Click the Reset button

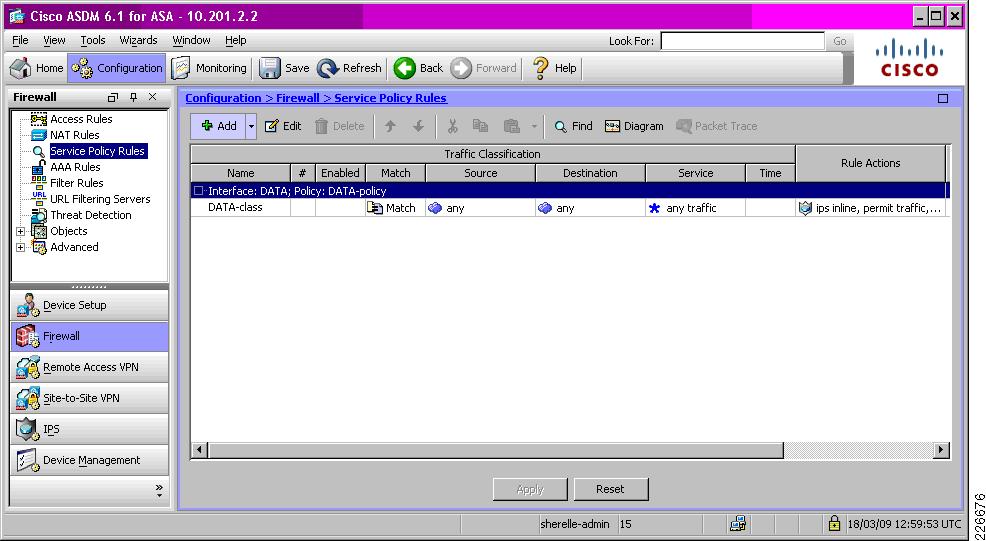[610, 489]
